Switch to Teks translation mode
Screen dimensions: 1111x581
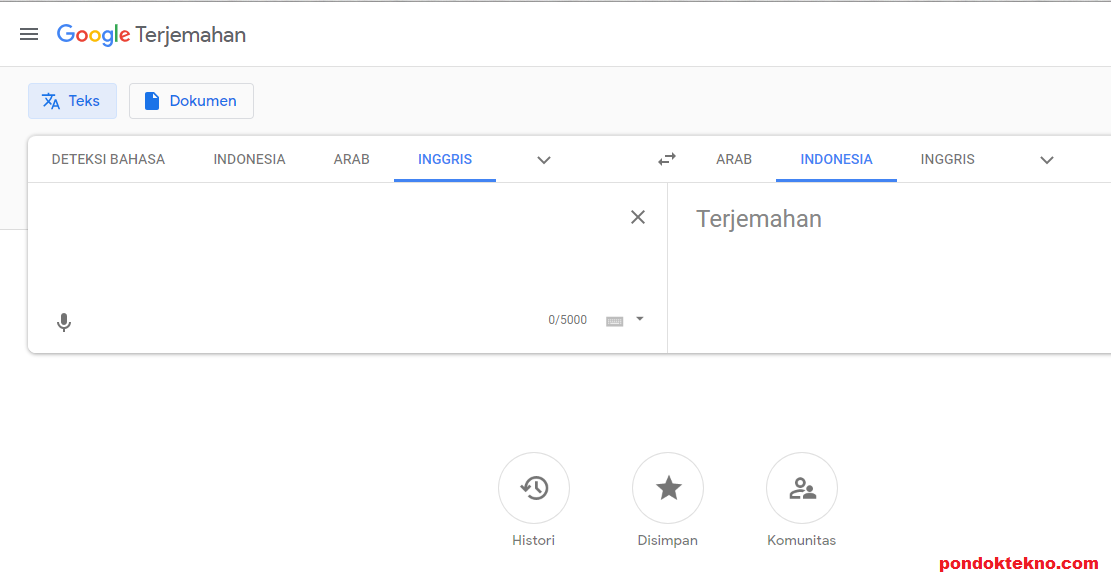pyautogui.click(x=72, y=101)
